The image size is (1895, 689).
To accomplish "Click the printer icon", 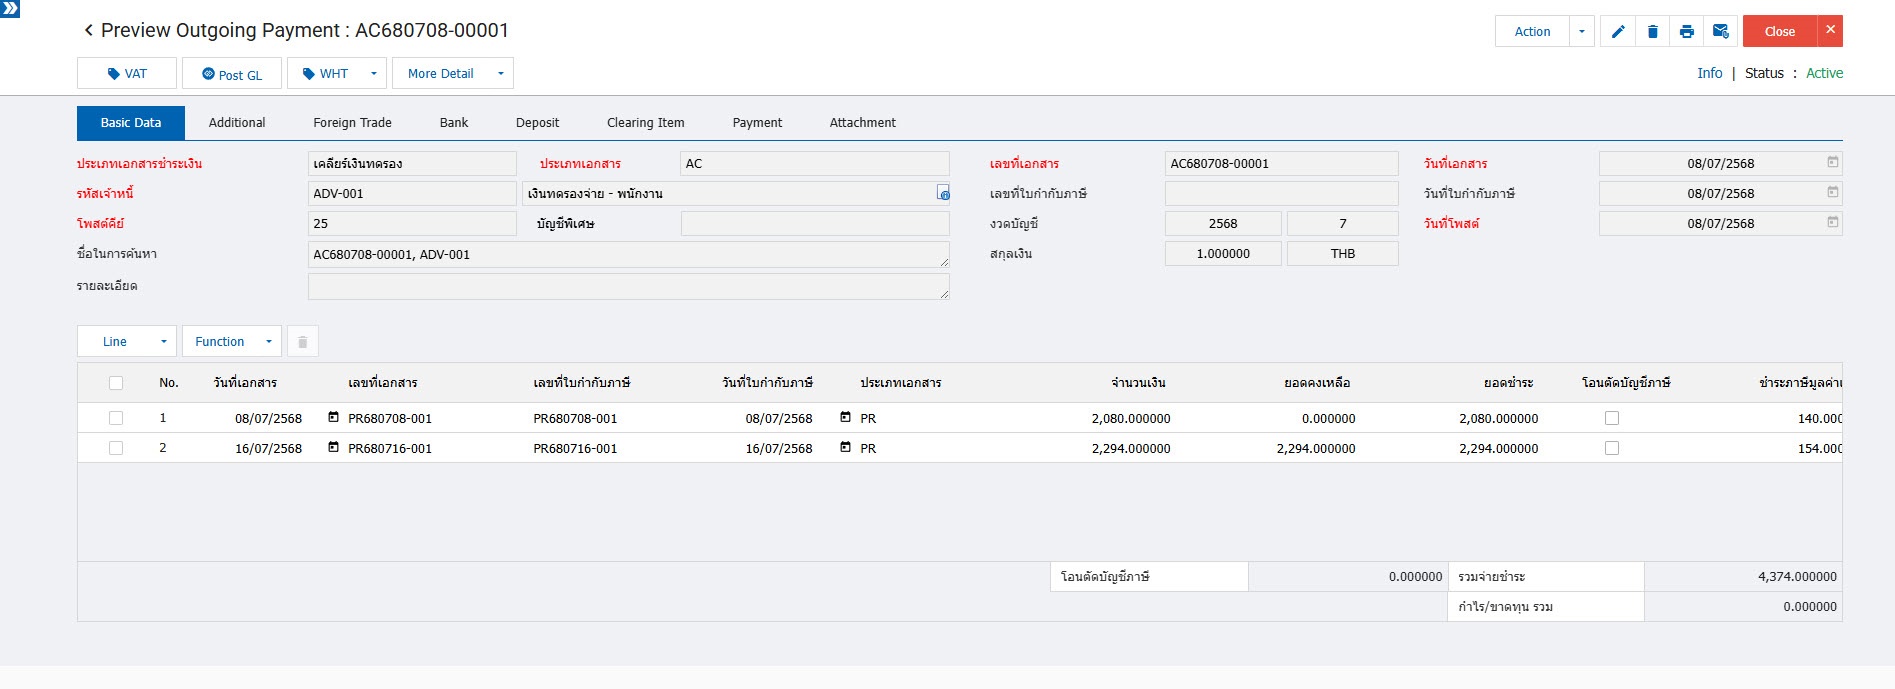I will [1686, 31].
